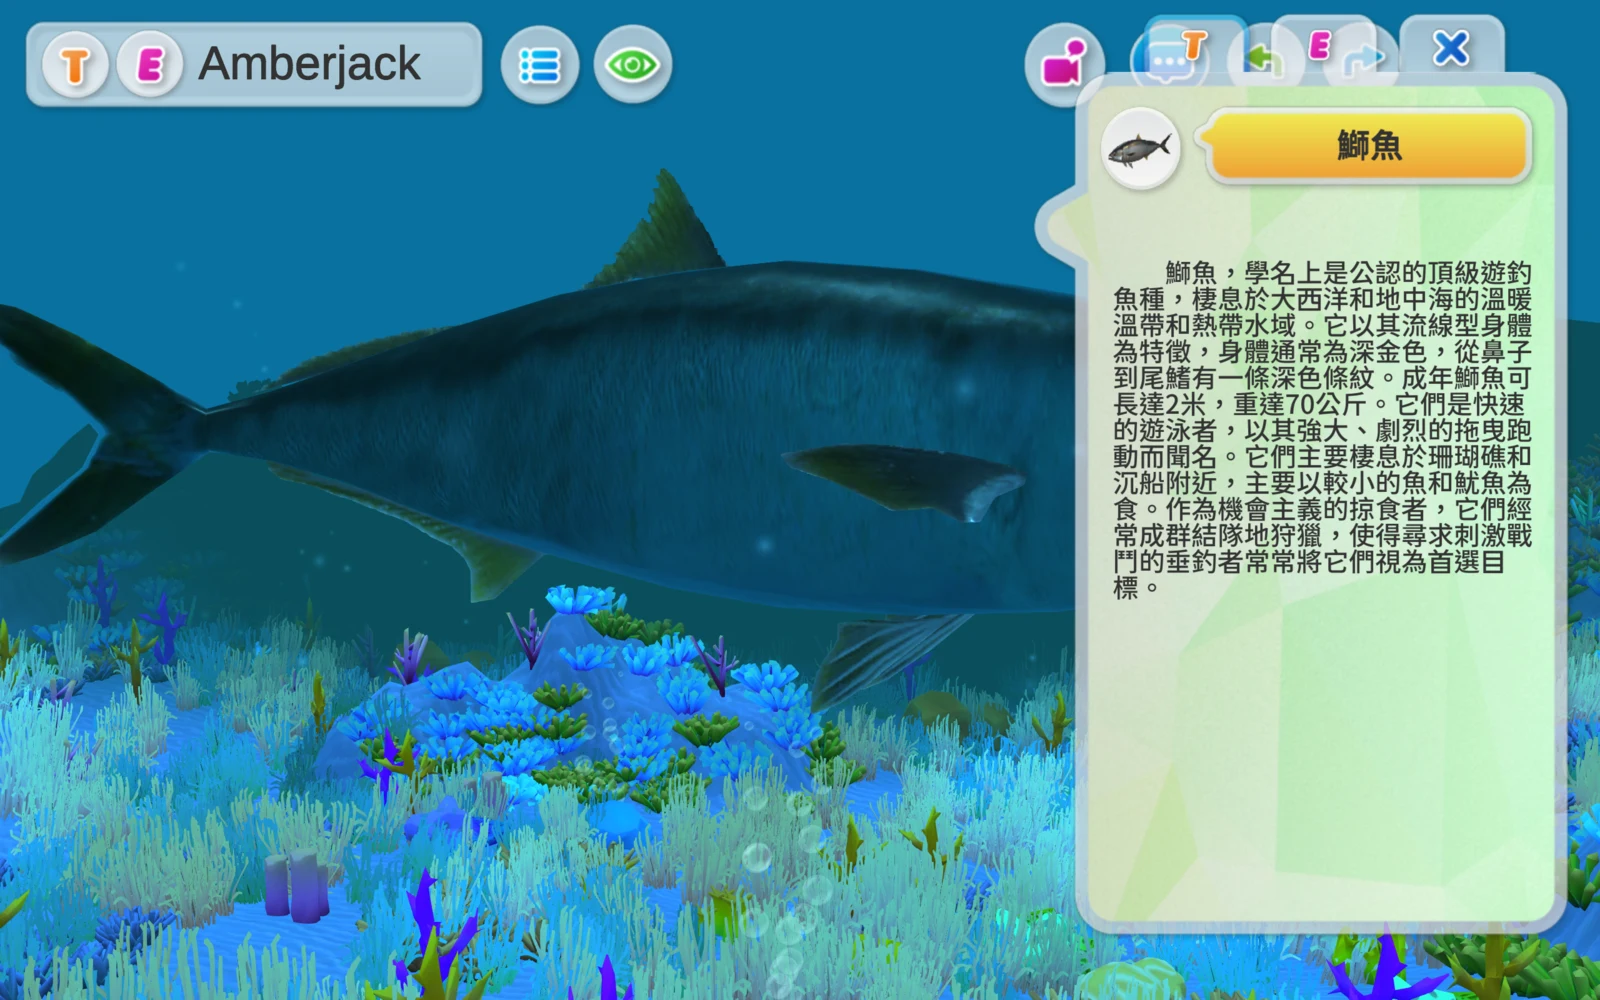Click the 鰤魚 description paragraph text
This screenshot has height=1000, width=1600.
tap(1322, 429)
